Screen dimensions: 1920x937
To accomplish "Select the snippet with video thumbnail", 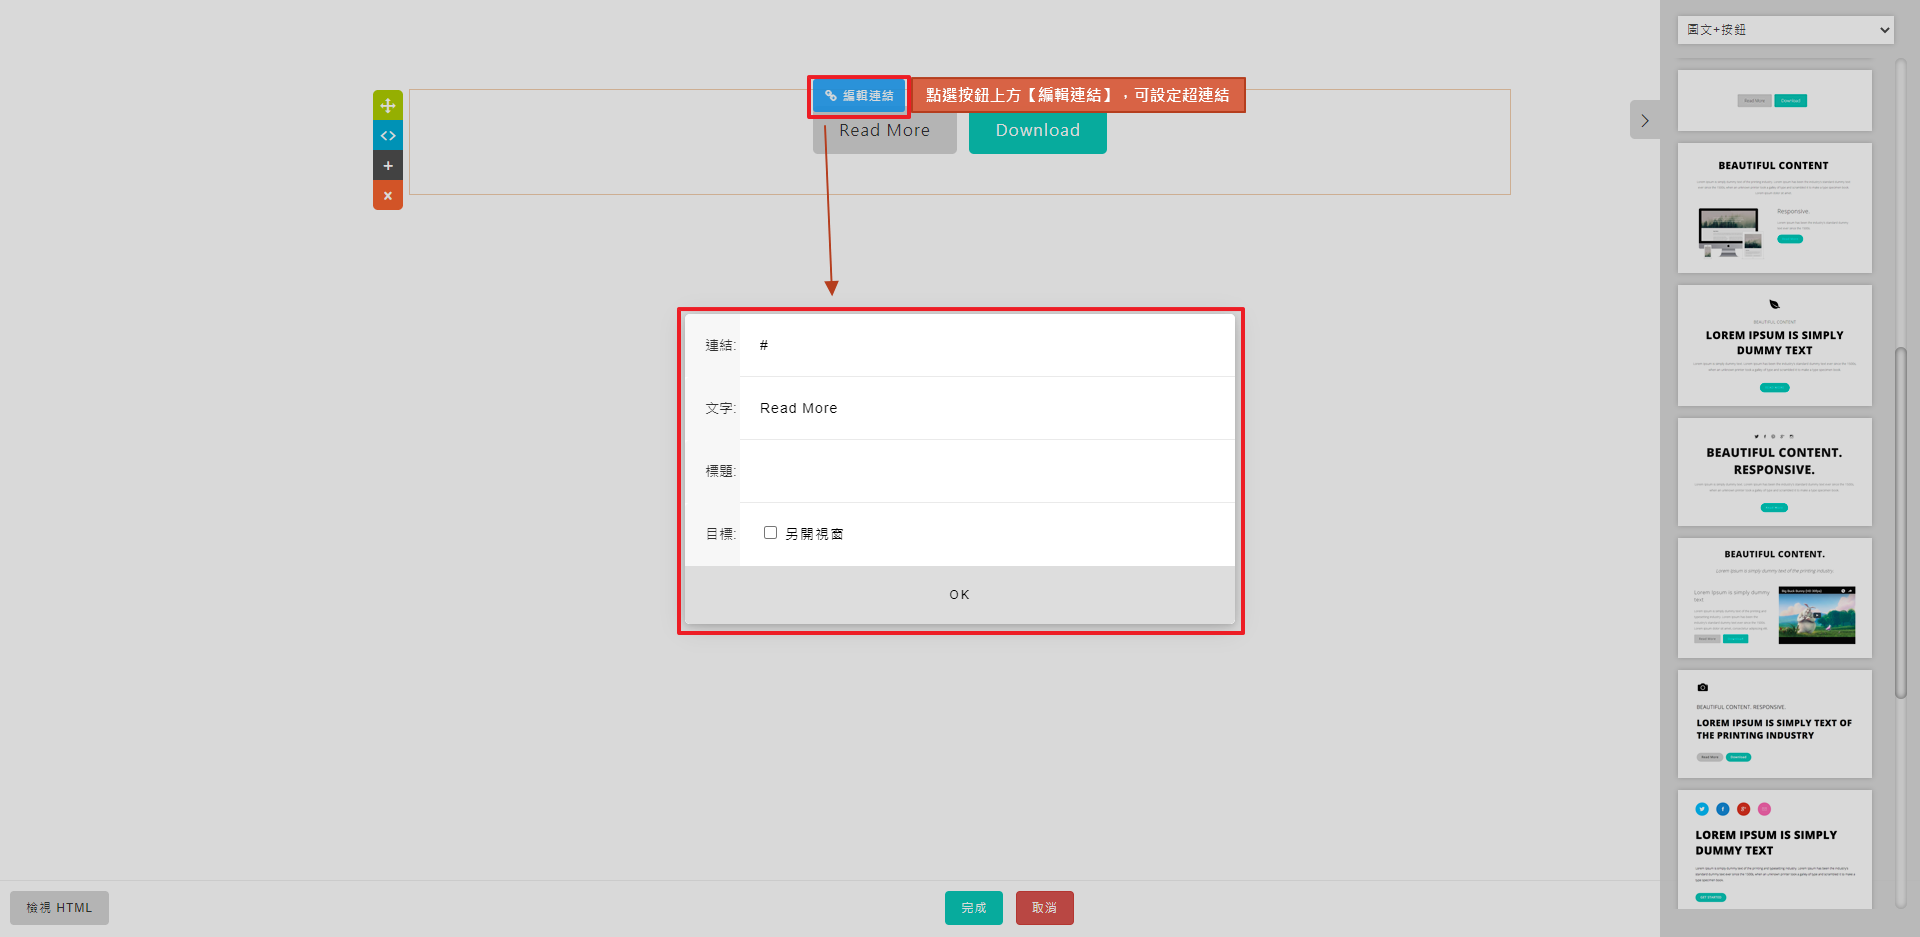I will (1774, 598).
